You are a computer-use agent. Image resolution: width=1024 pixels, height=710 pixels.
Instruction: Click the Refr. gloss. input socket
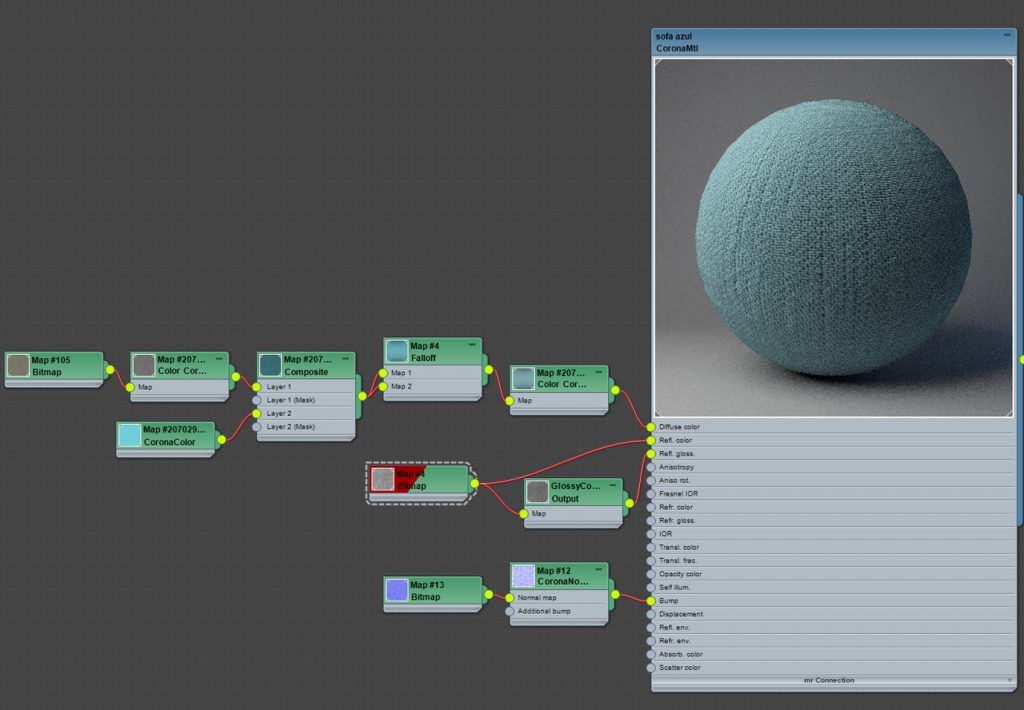click(x=650, y=521)
